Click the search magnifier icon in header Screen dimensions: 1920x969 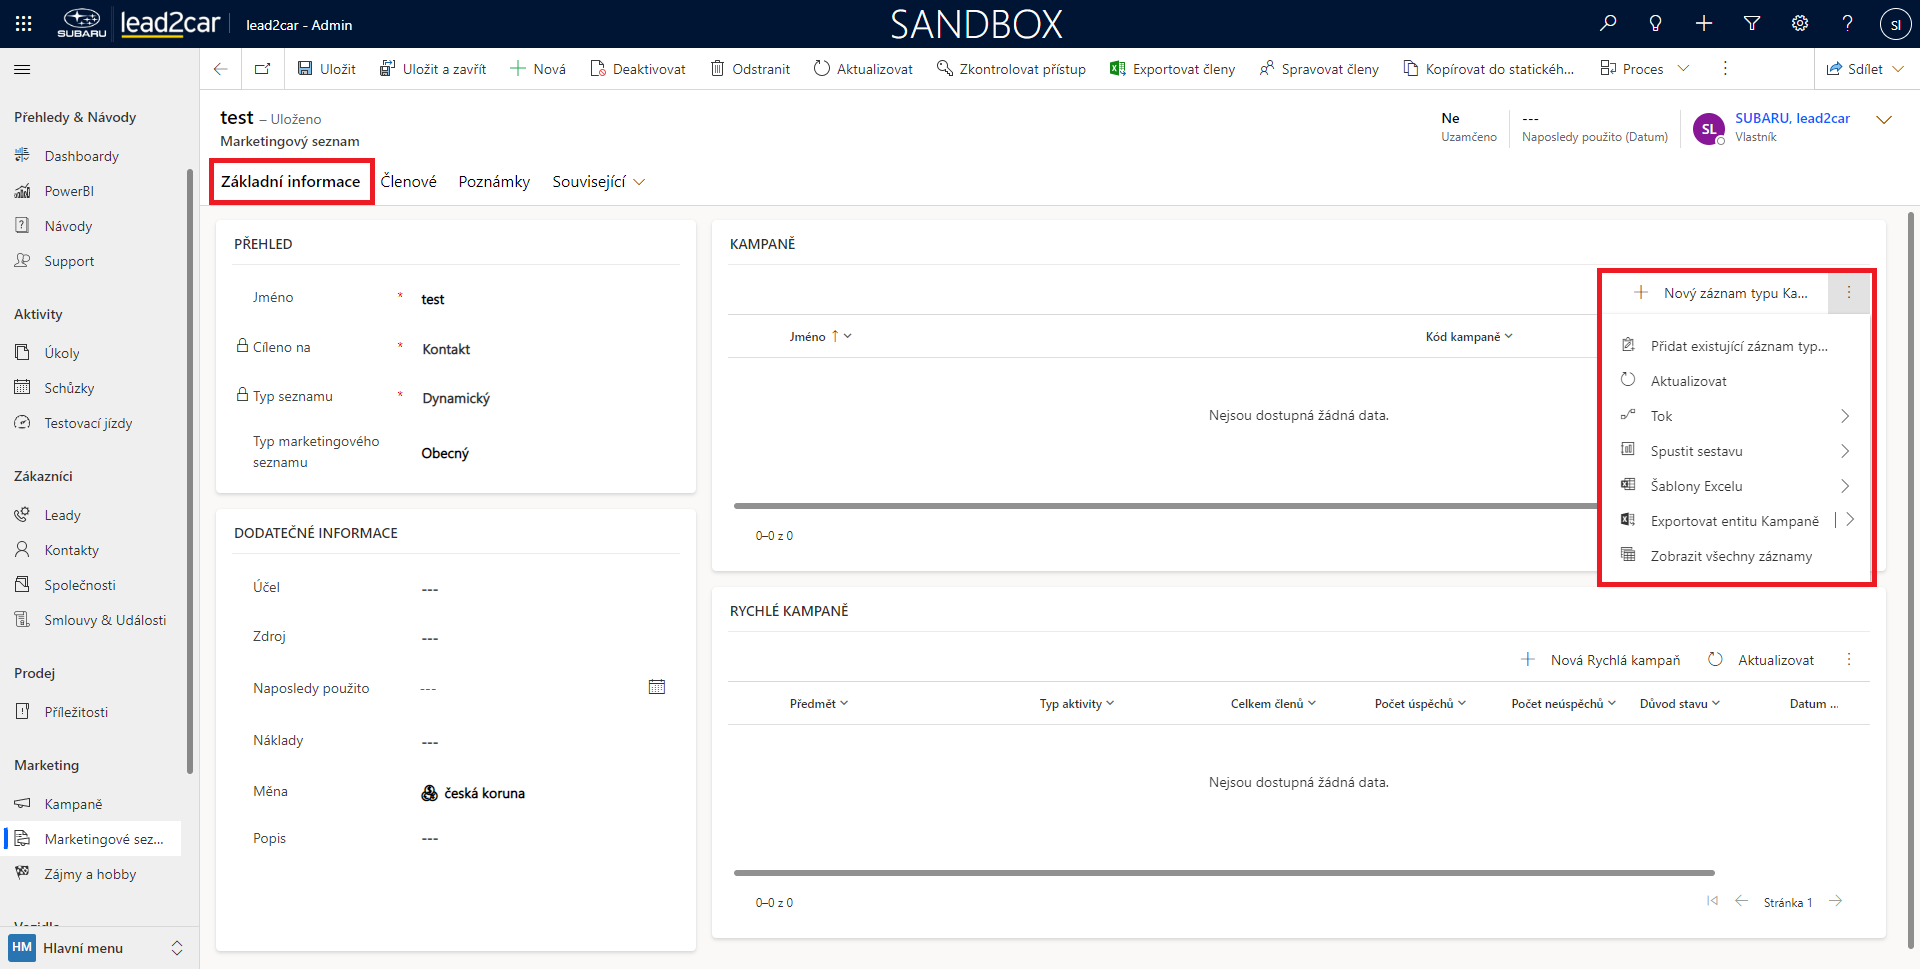pos(1608,24)
